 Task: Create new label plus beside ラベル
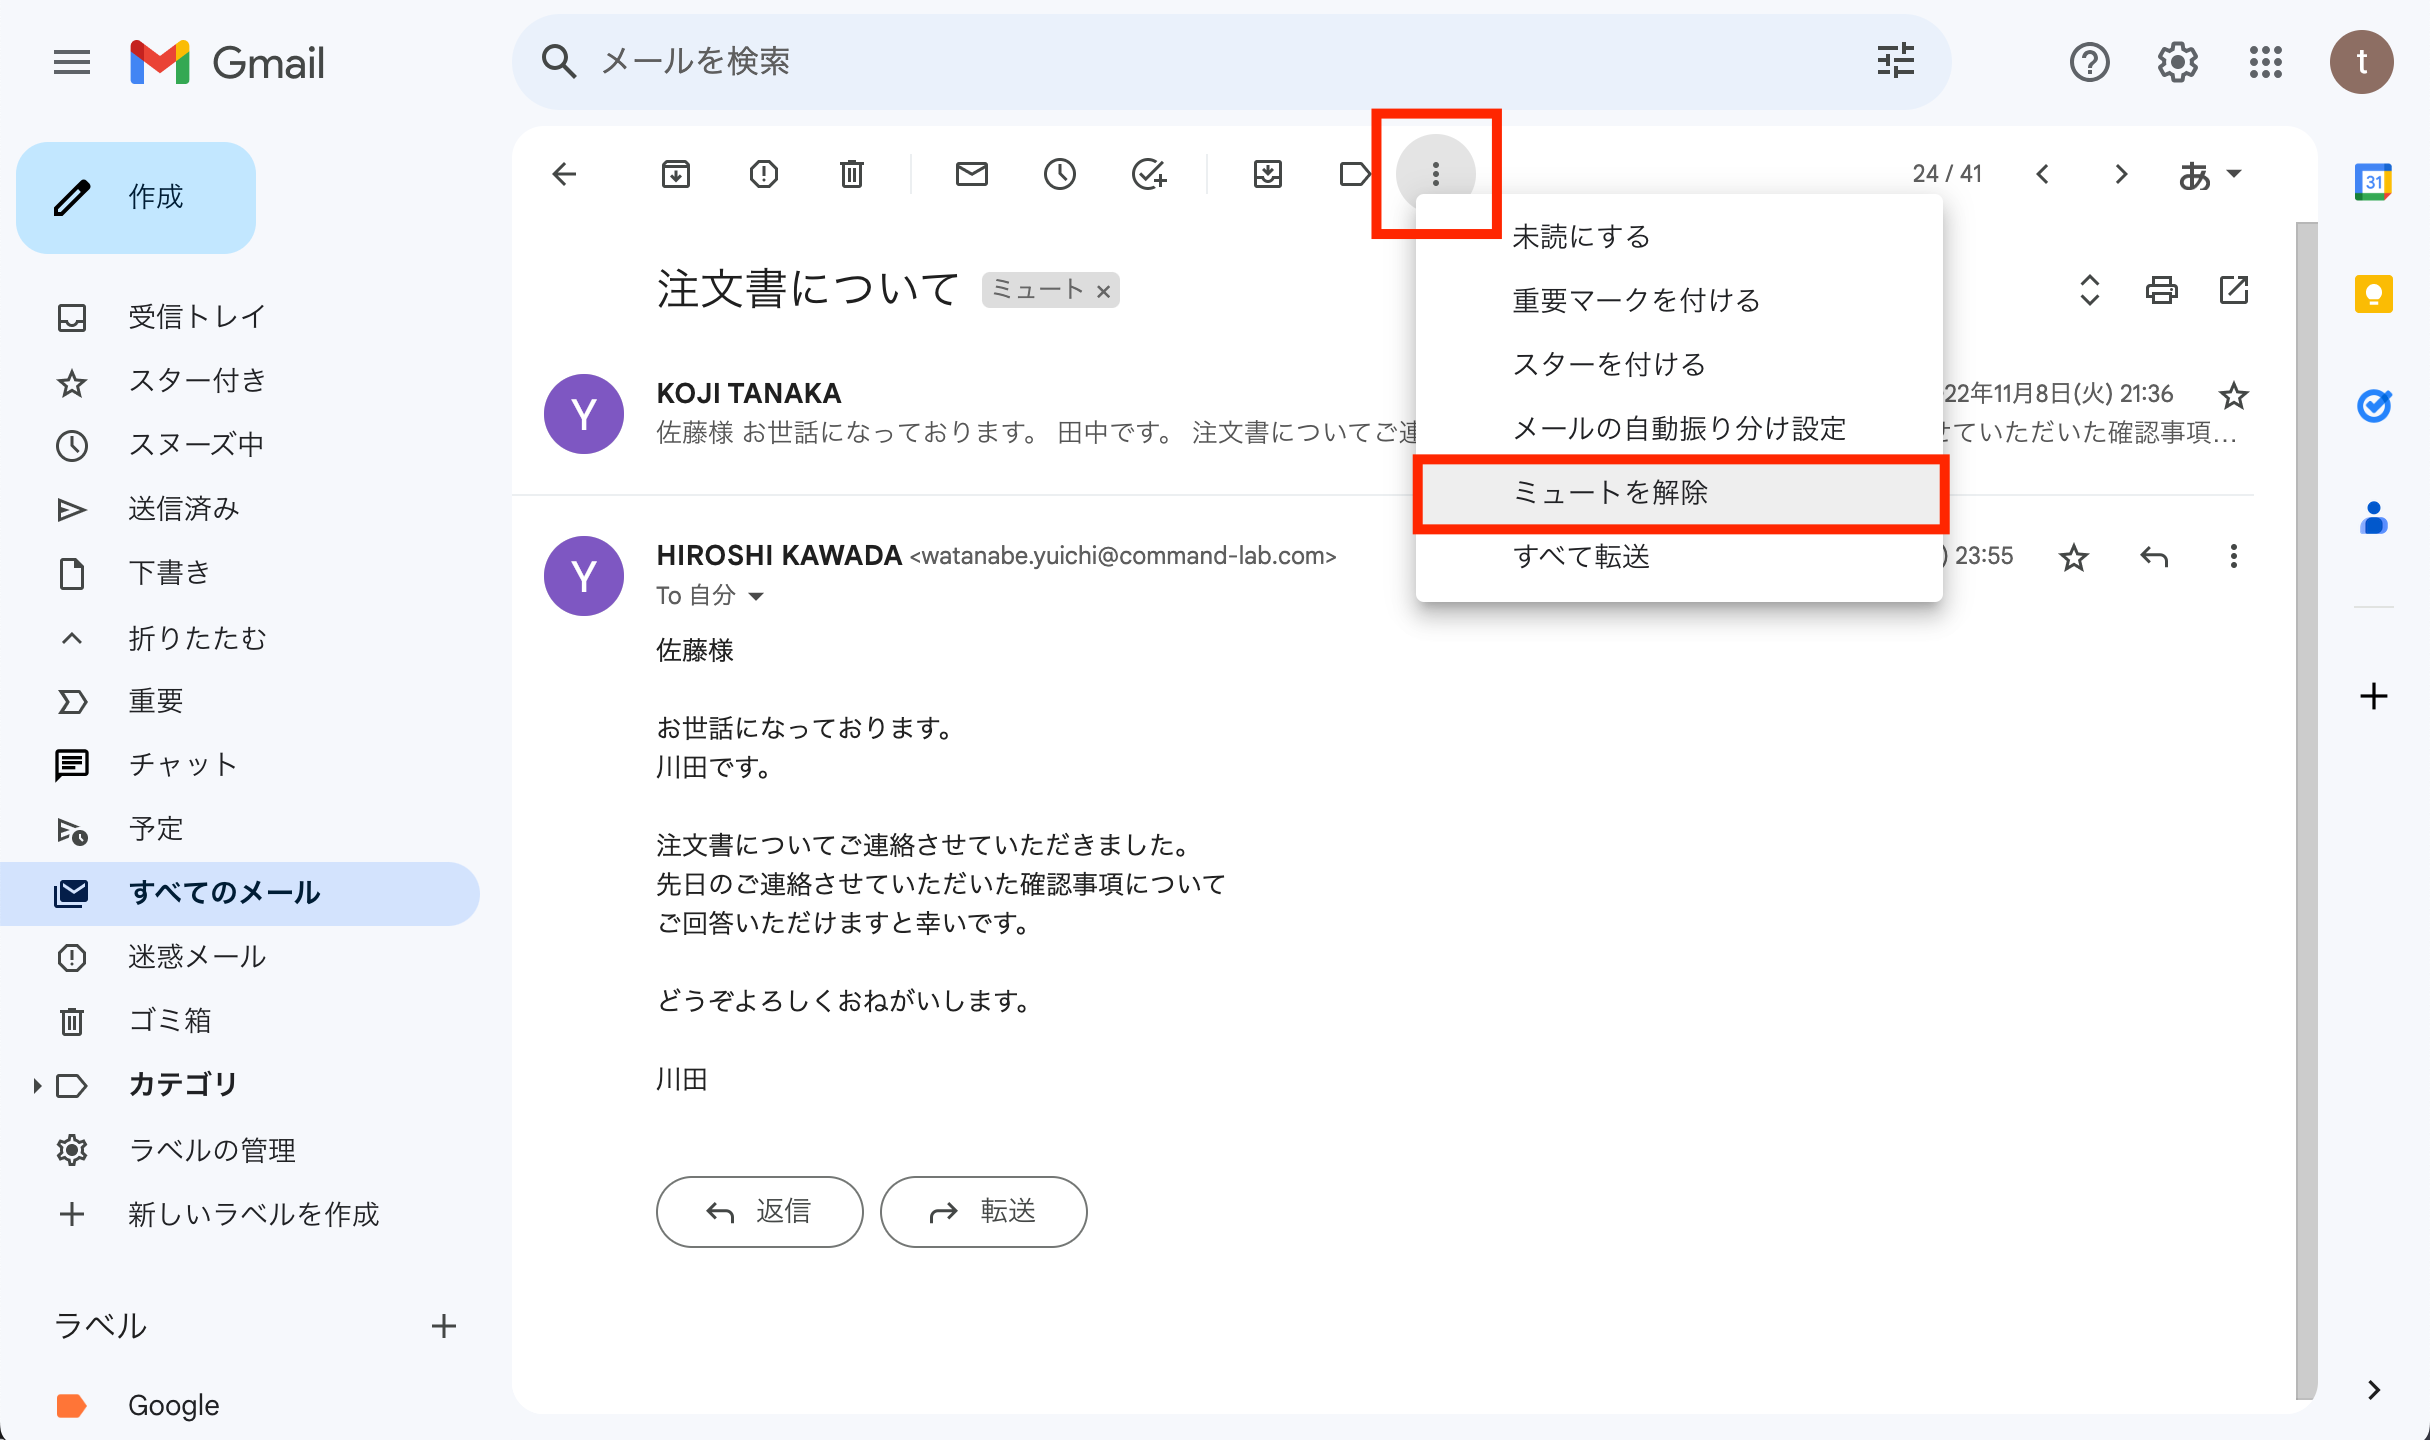pos(443,1326)
